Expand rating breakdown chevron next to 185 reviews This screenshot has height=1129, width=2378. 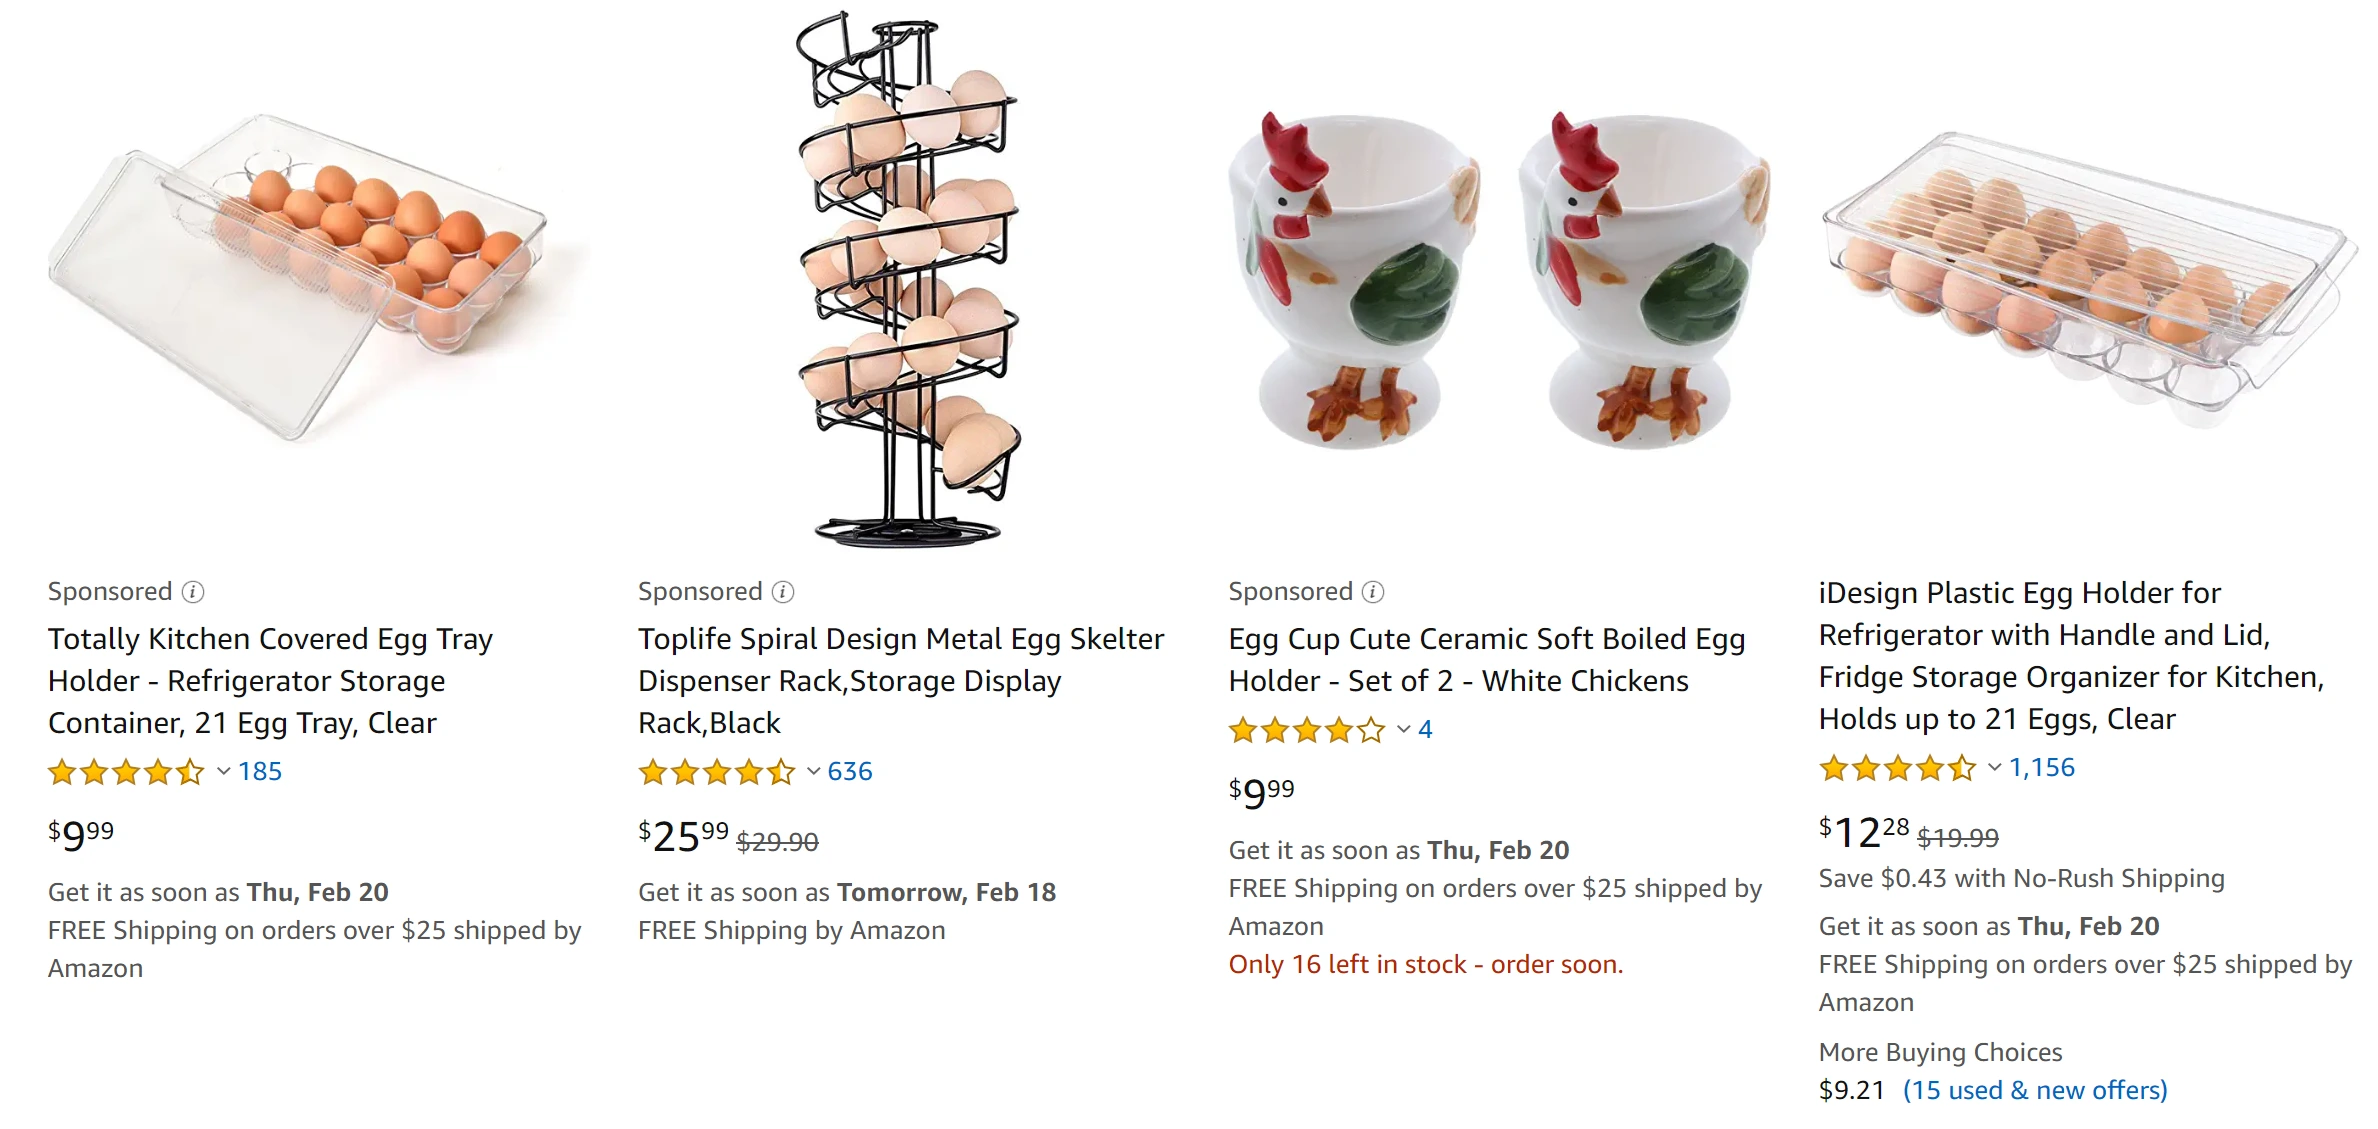pos(224,771)
